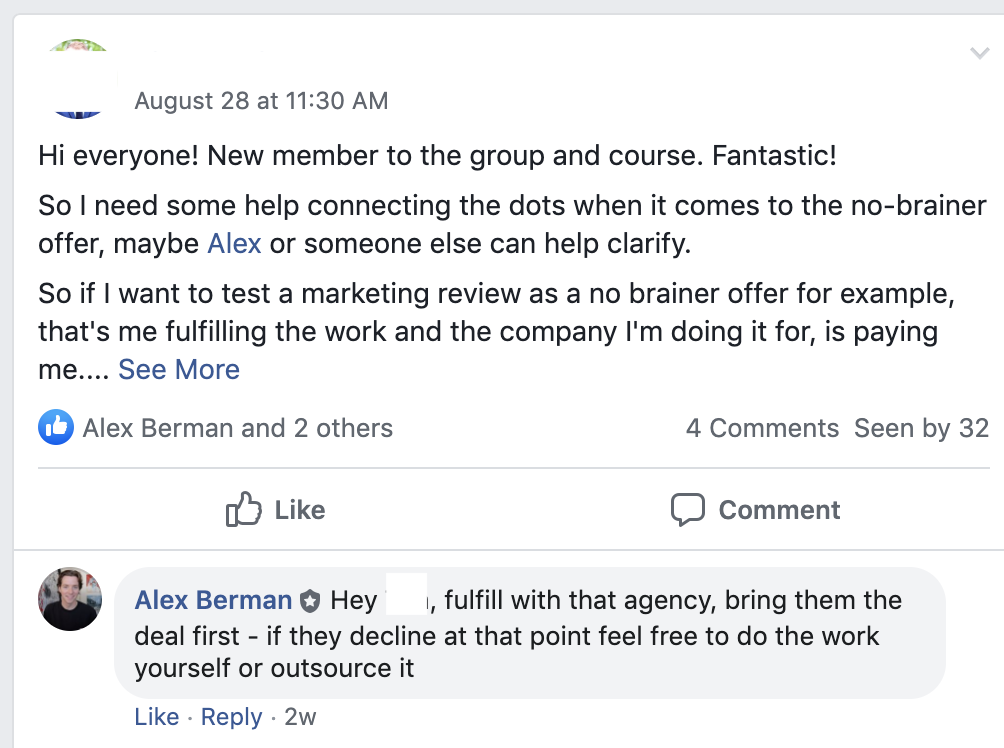This screenshot has width=1004, height=748.
Task: Click the thumbs-up Like icon under the post
Action: pos(244,510)
